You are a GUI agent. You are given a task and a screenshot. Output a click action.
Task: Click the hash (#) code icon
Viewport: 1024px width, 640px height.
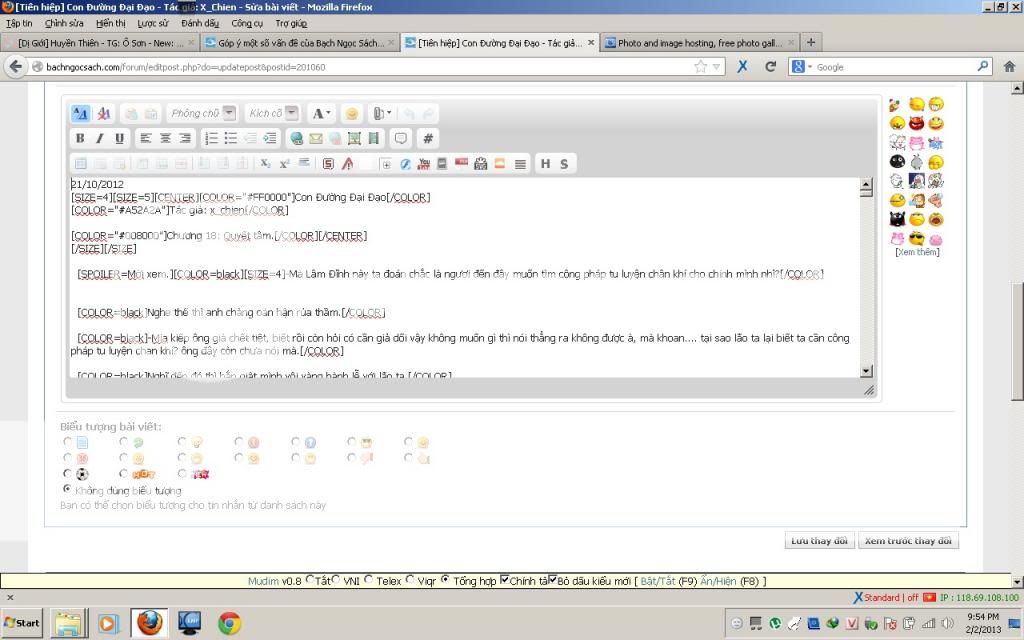point(428,138)
